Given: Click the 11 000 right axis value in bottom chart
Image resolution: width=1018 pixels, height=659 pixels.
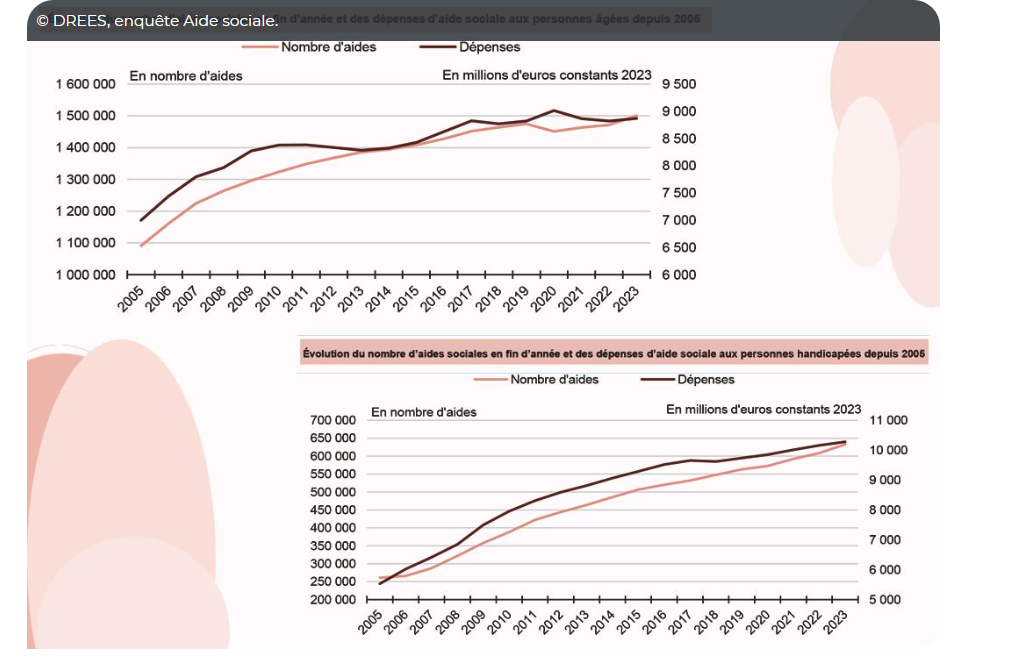Looking at the screenshot, I should point(888,420).
